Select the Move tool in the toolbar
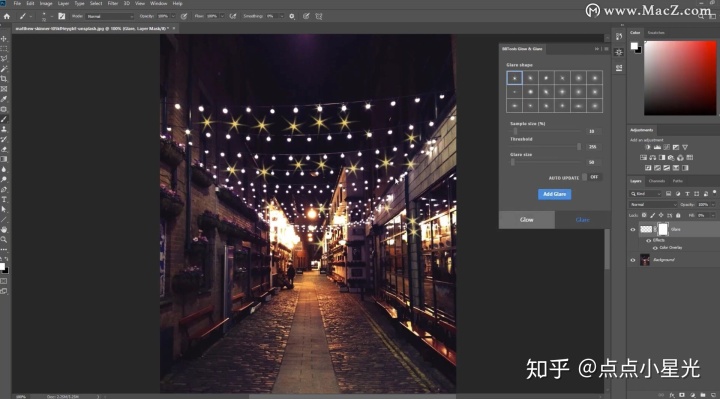The height and width of the screenshot is (399, 720). point(4,39)
